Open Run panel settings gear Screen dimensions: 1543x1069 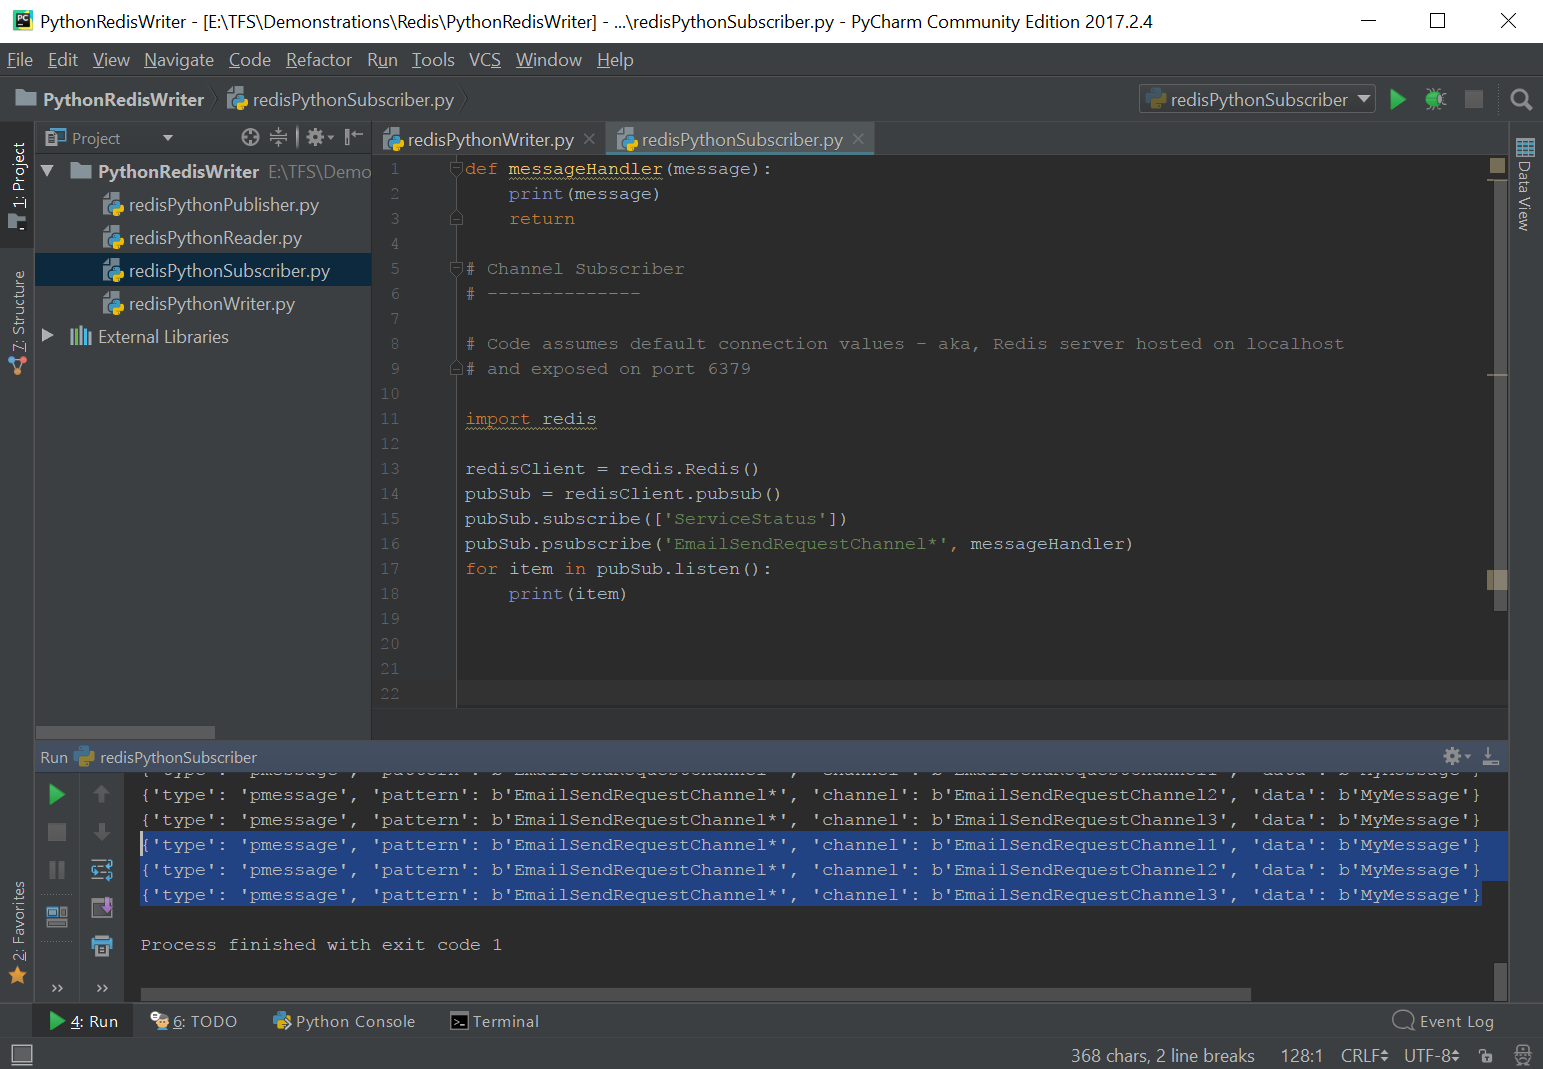1455,756
